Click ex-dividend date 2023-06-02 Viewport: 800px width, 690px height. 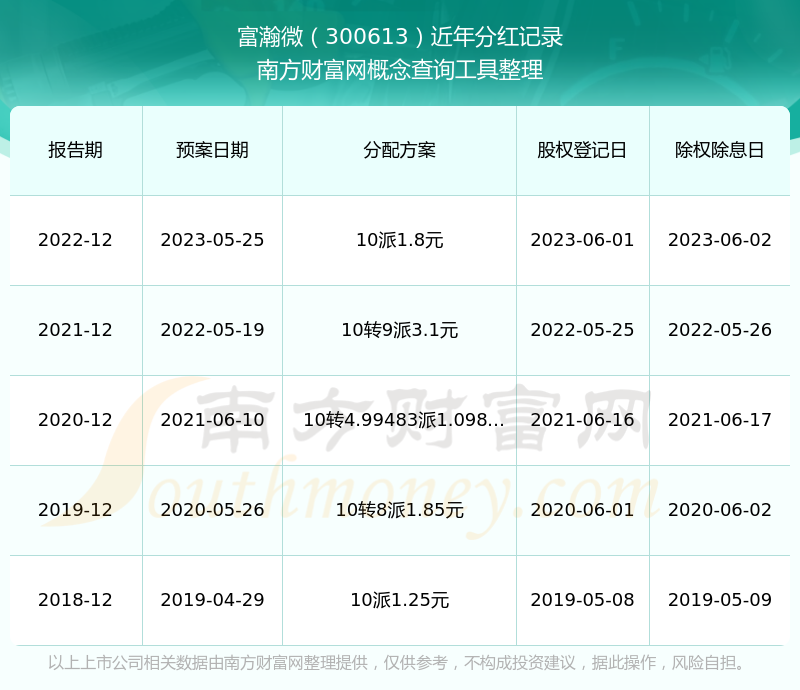pos(719,240)
